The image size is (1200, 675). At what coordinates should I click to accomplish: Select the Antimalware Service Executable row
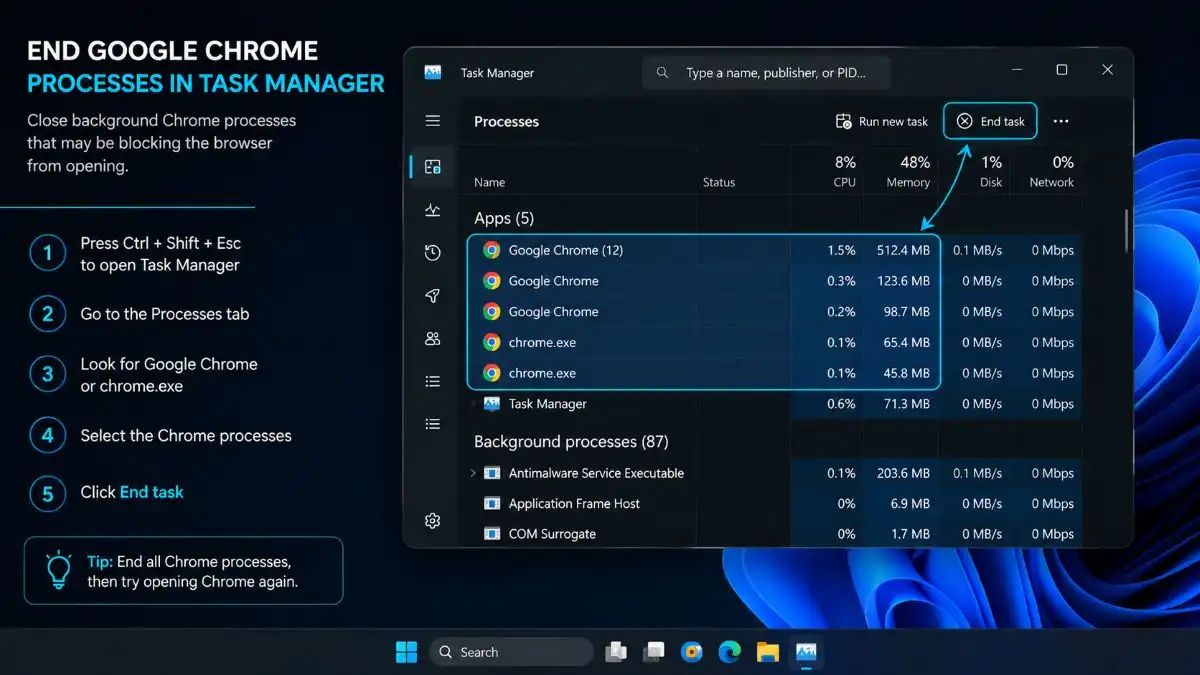775,473
